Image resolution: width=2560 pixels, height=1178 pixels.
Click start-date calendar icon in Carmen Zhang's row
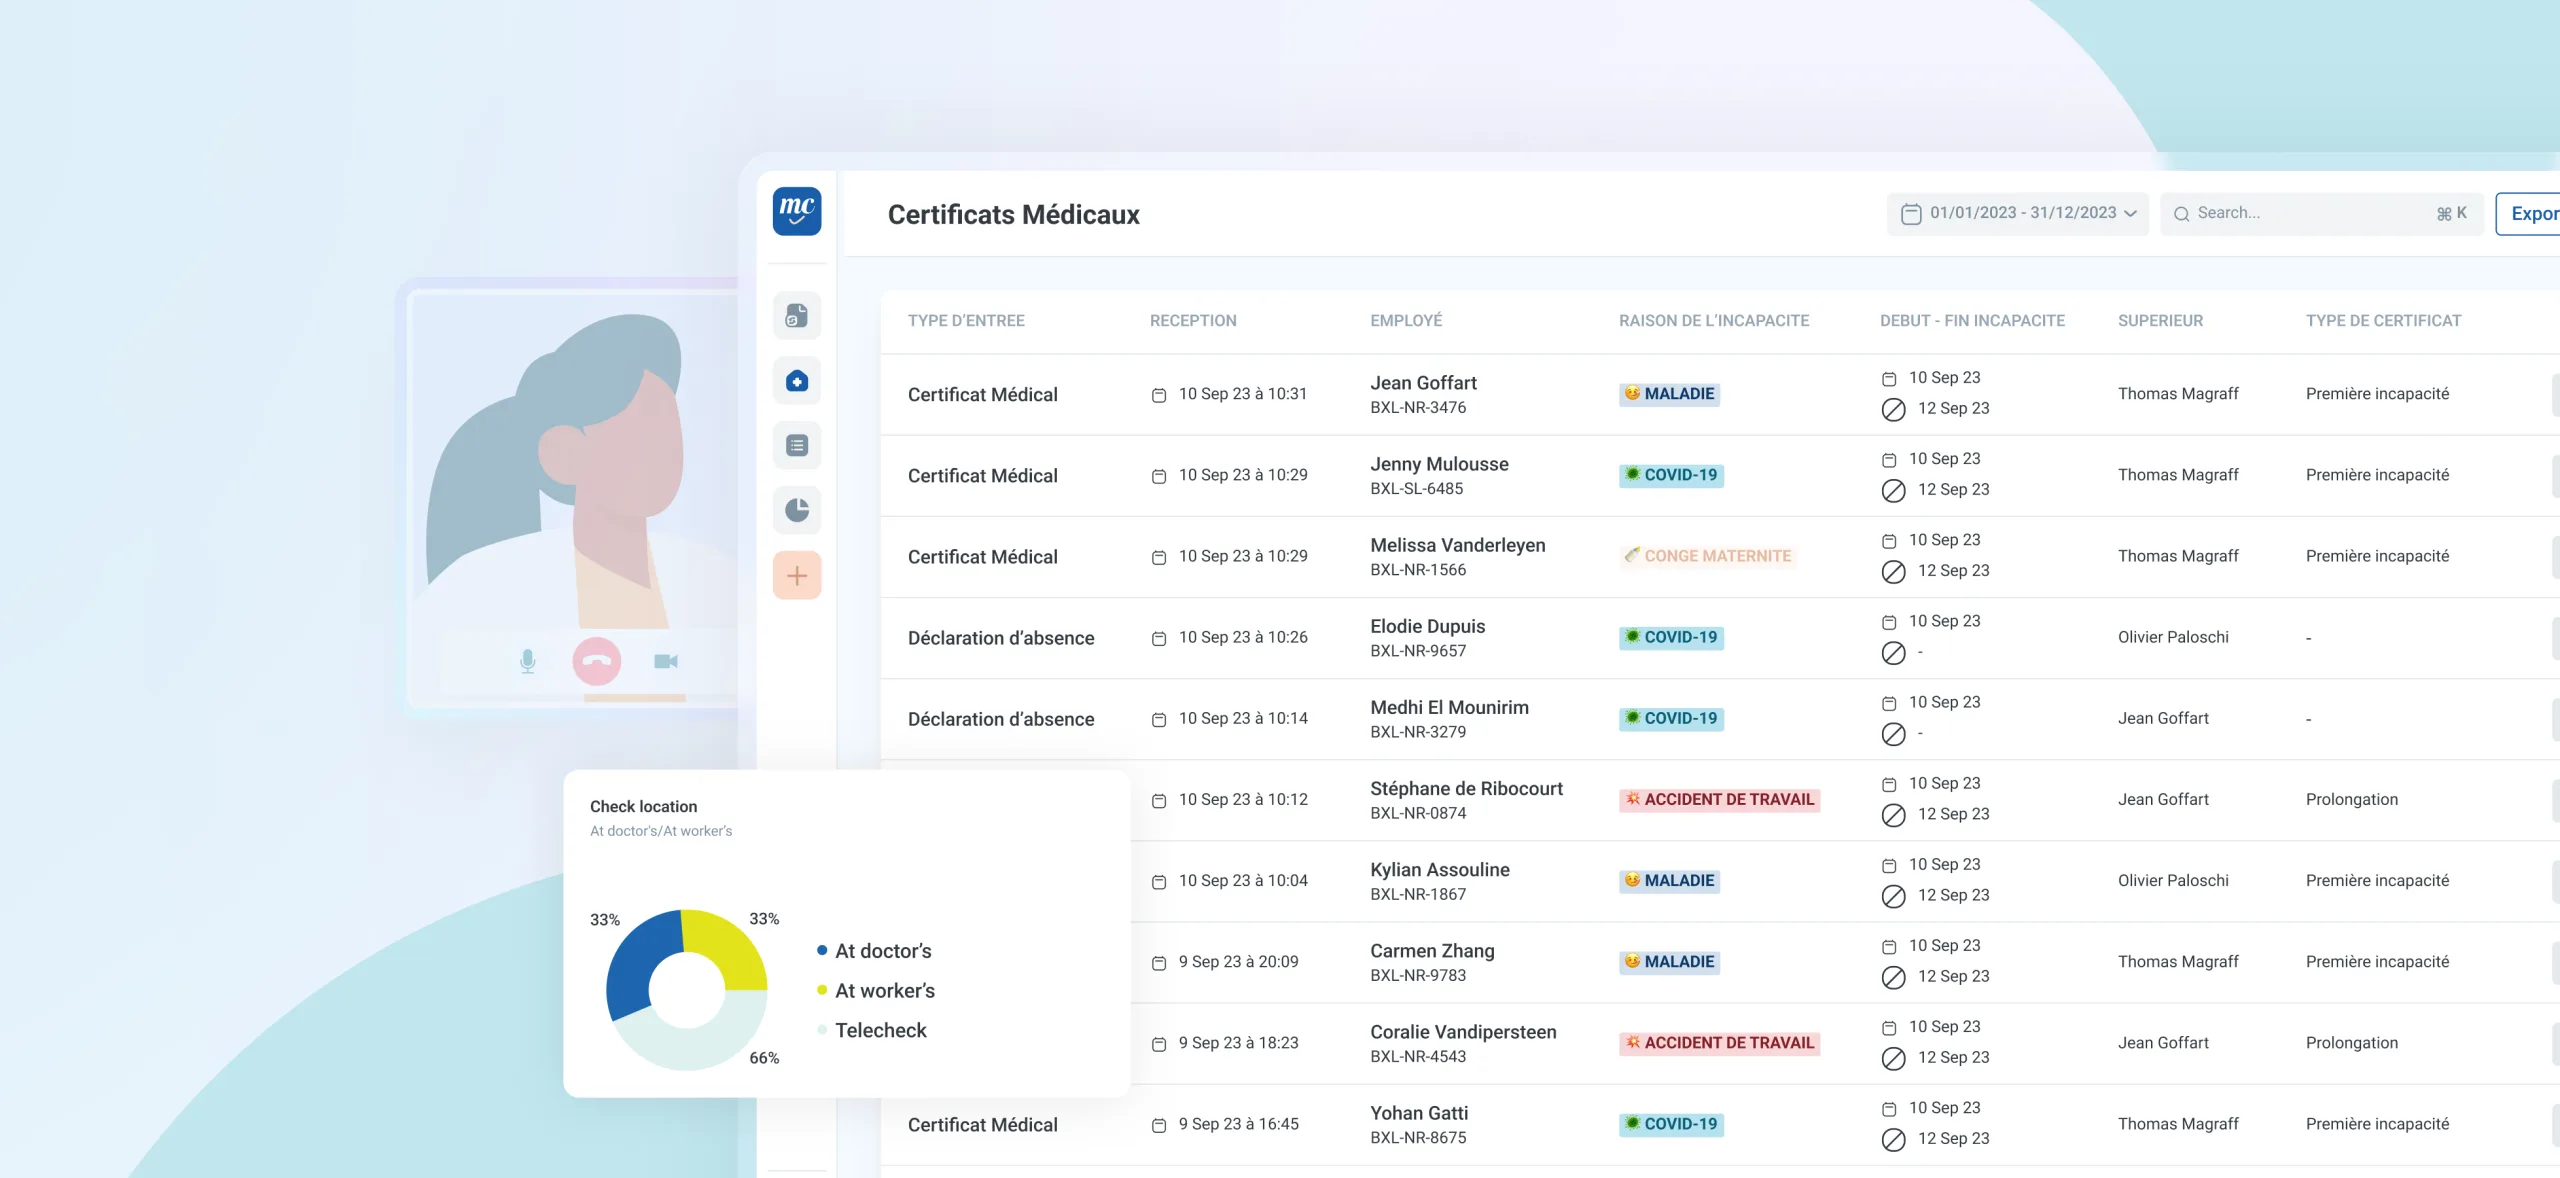pyautogui.click(x=1889, y=947)
